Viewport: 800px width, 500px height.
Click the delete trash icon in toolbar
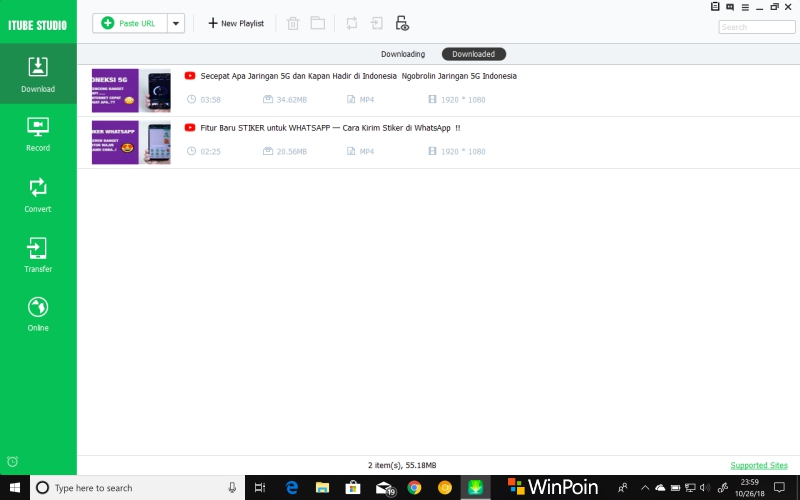tap(293, 23)
